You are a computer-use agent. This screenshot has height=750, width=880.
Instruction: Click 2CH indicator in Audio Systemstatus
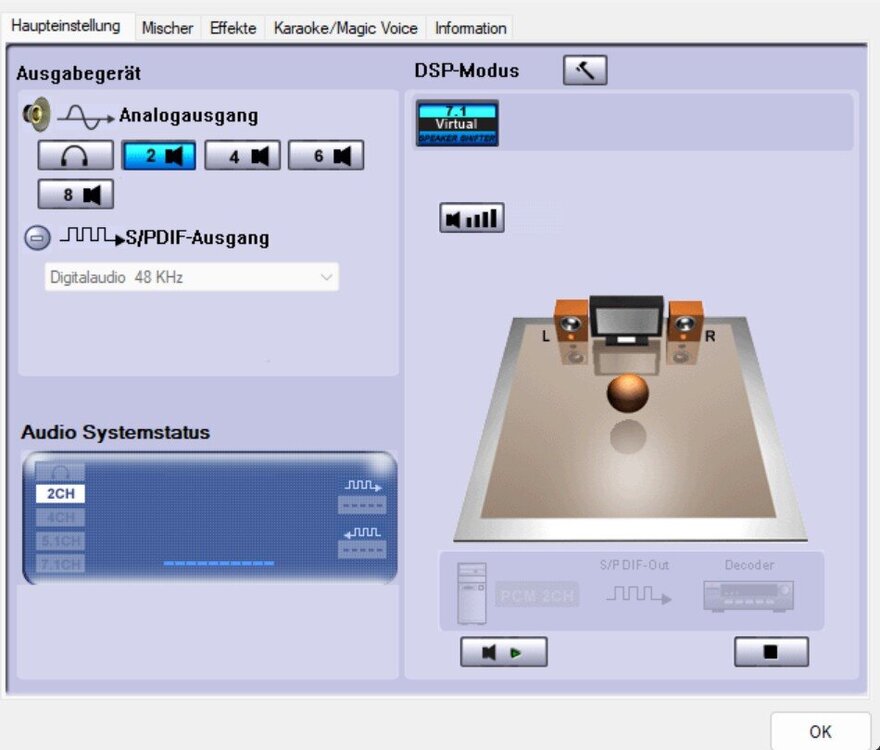tap(60, 493)
